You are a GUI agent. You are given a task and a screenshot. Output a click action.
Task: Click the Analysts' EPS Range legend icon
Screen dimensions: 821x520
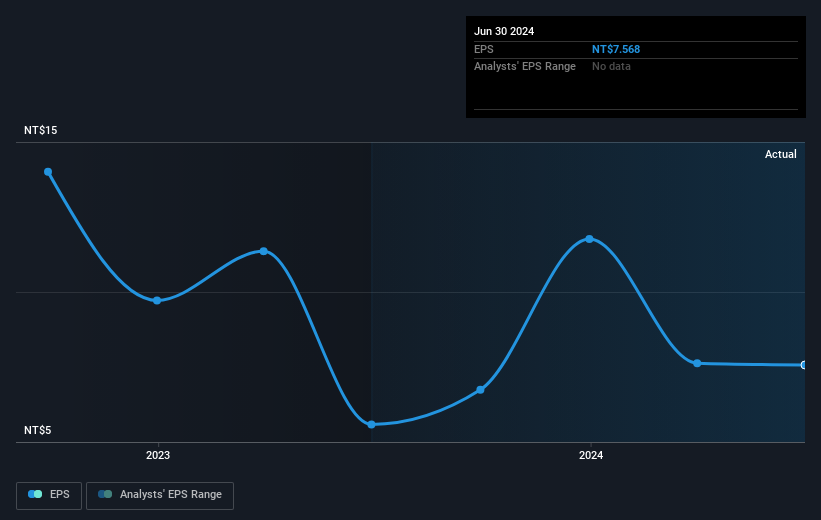pyautogui.click(x=105, y=494)
